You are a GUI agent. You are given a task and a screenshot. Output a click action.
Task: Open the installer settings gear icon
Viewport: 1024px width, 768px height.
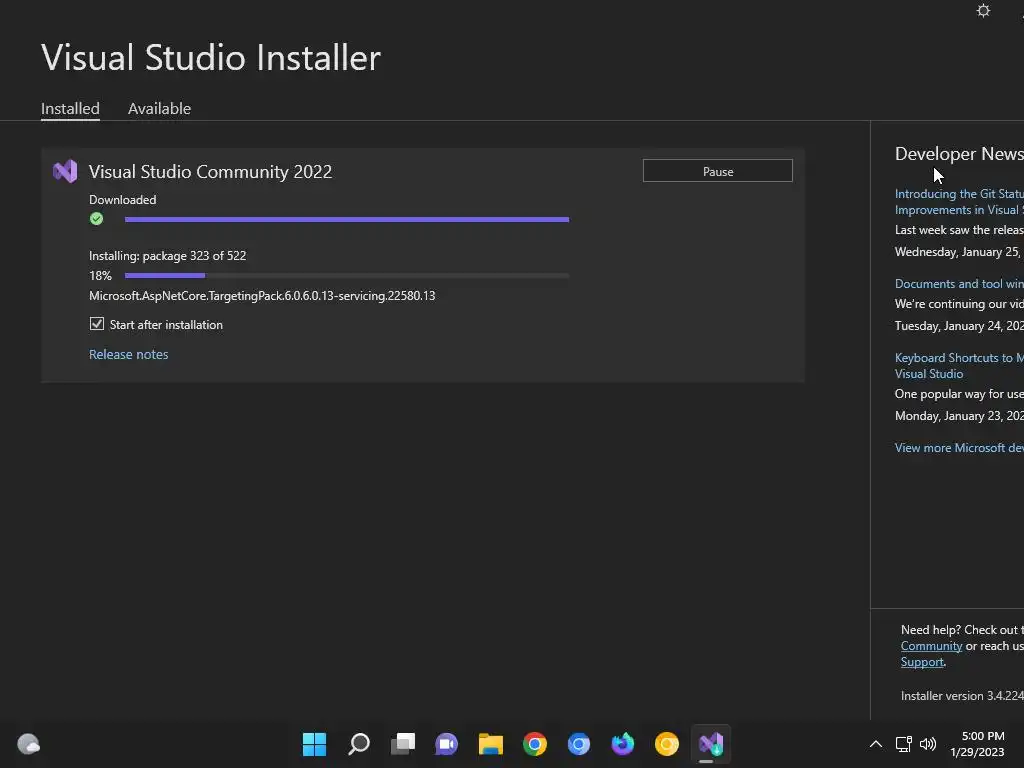click(983, 10)
